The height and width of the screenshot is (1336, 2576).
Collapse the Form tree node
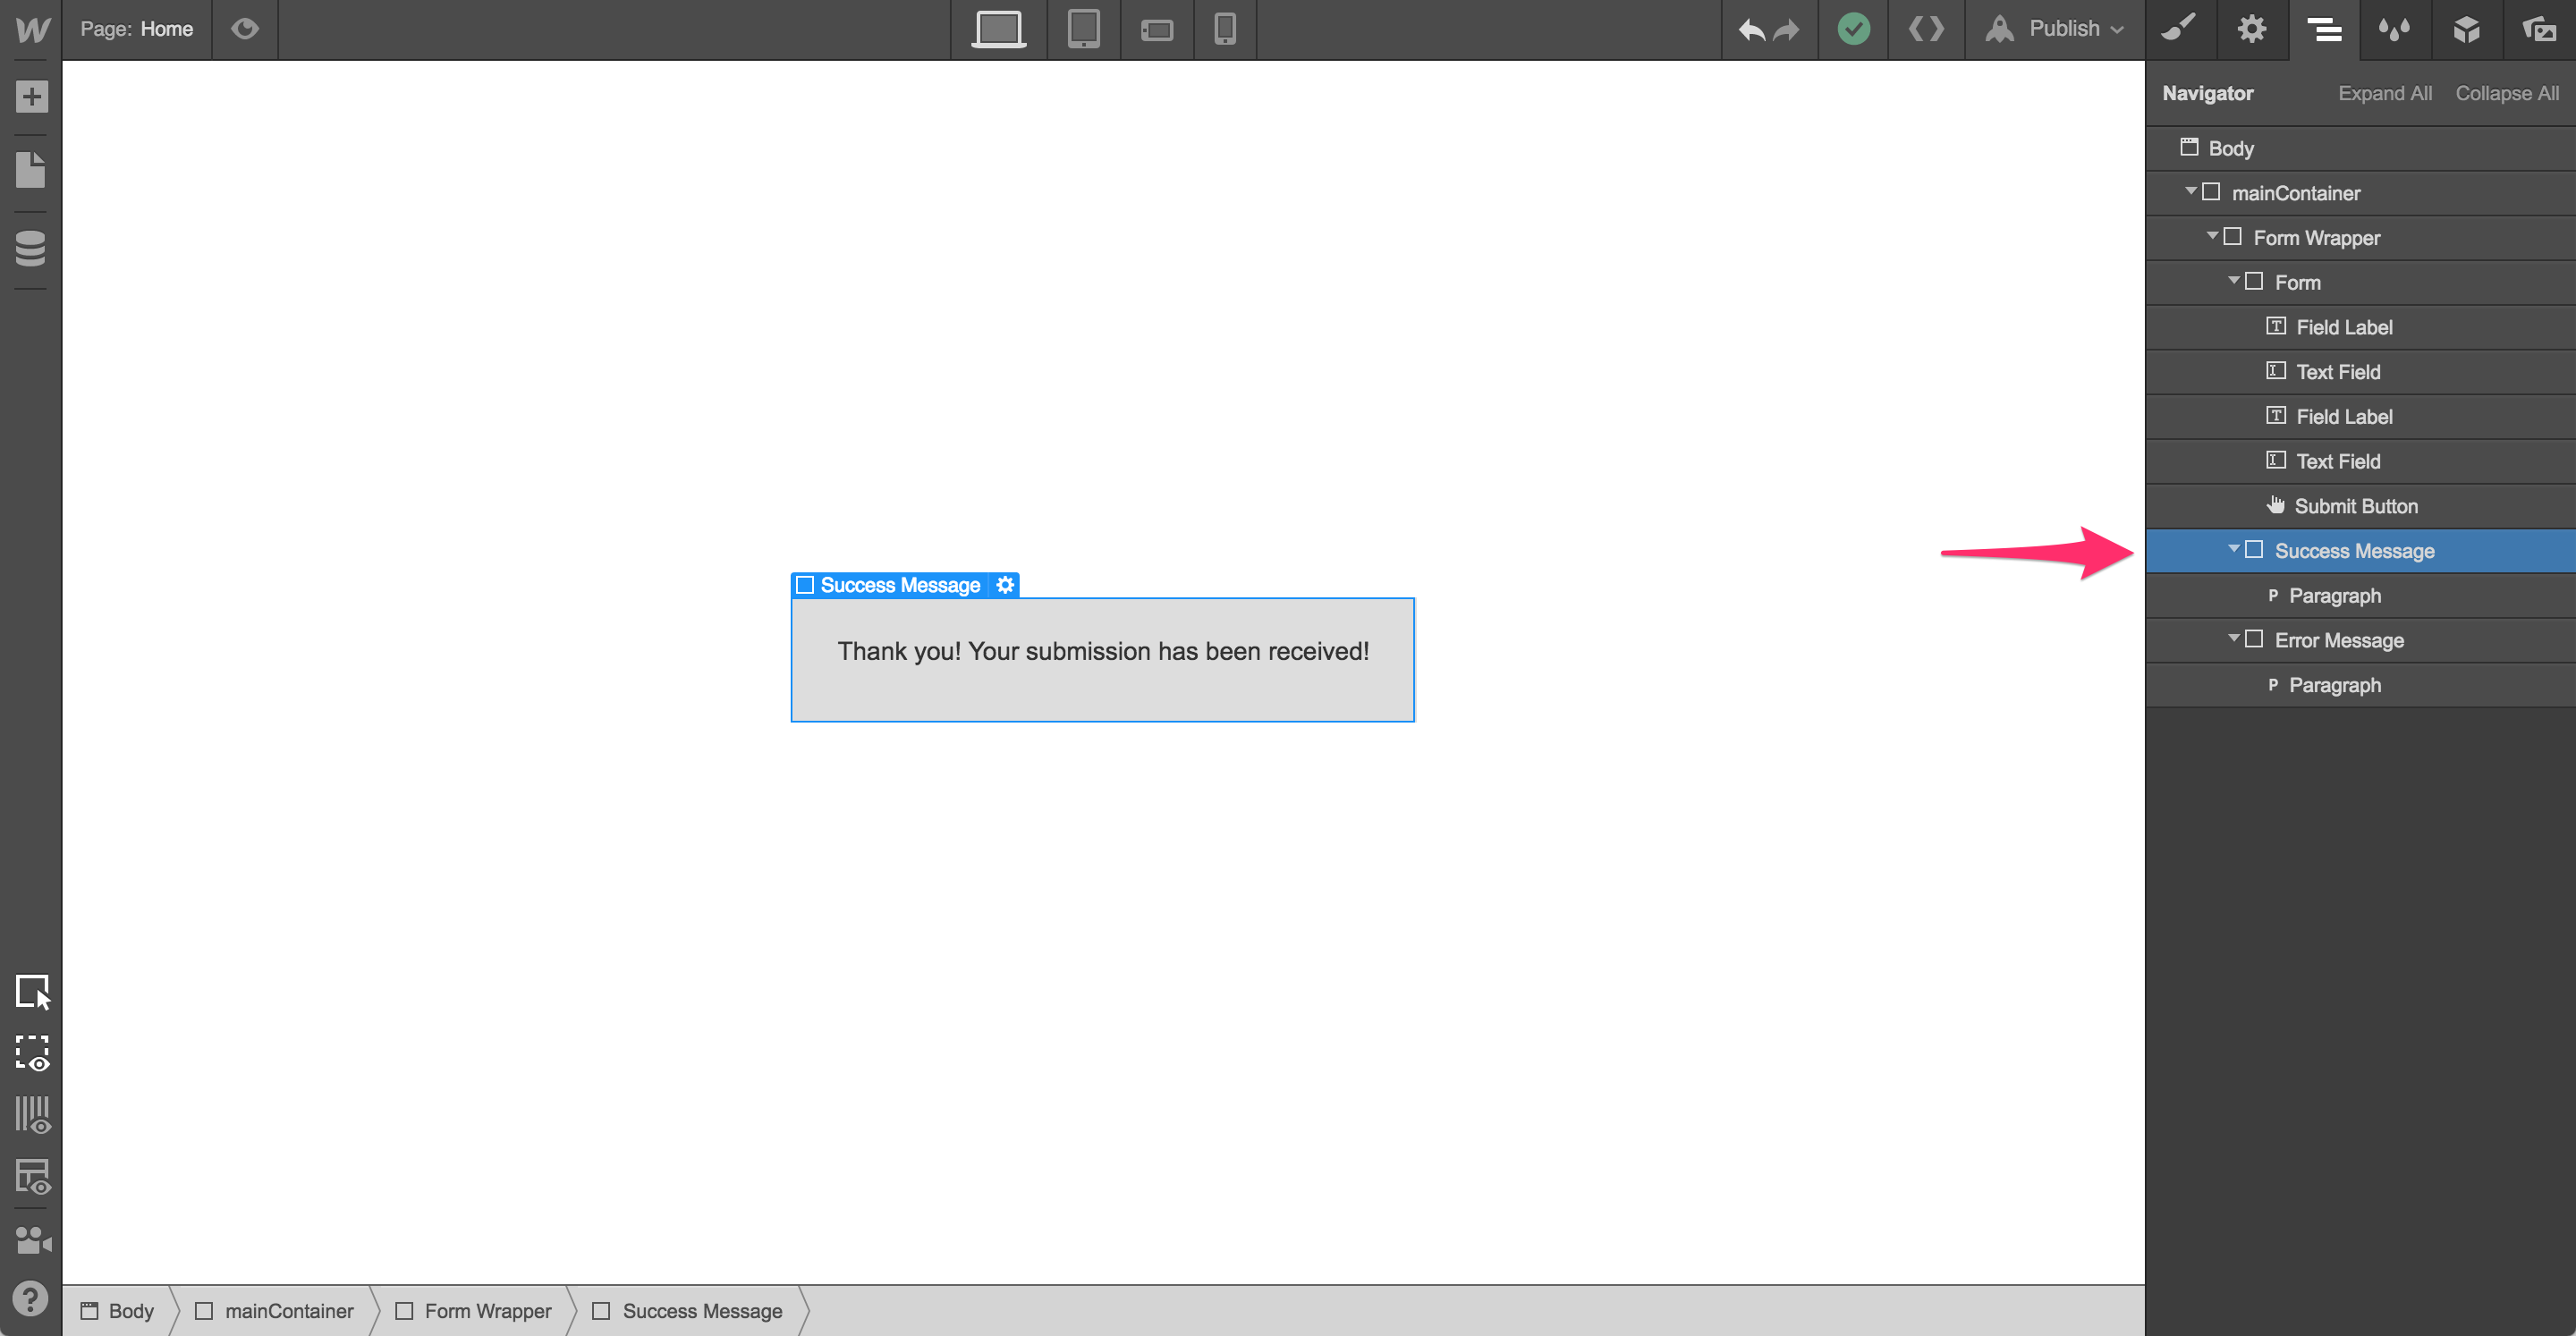(x=2233, y=280)
